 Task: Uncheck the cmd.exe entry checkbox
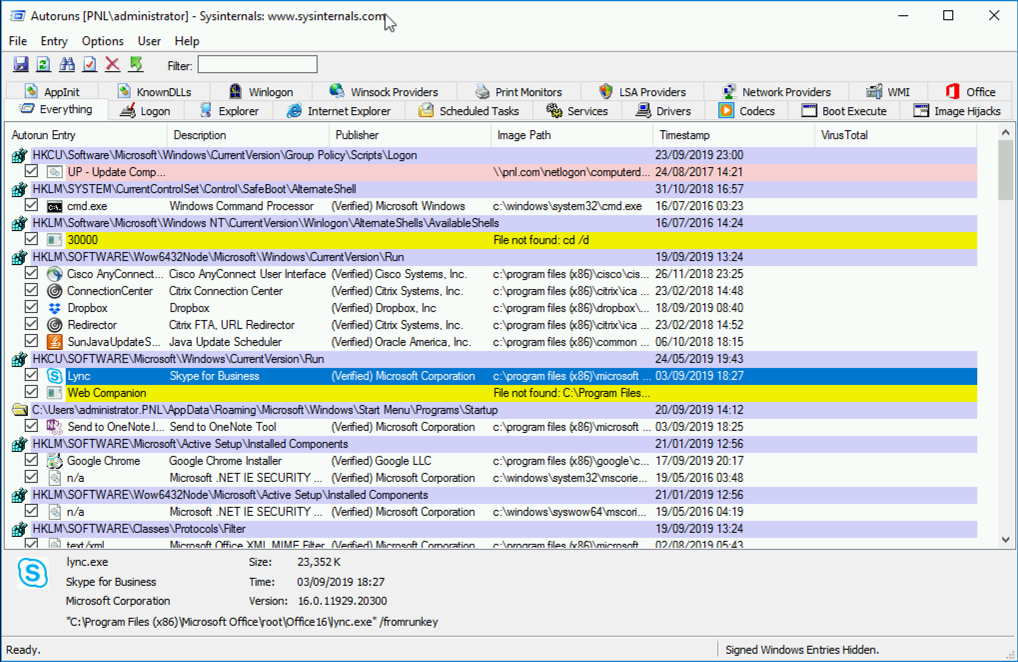click(31, 204)
